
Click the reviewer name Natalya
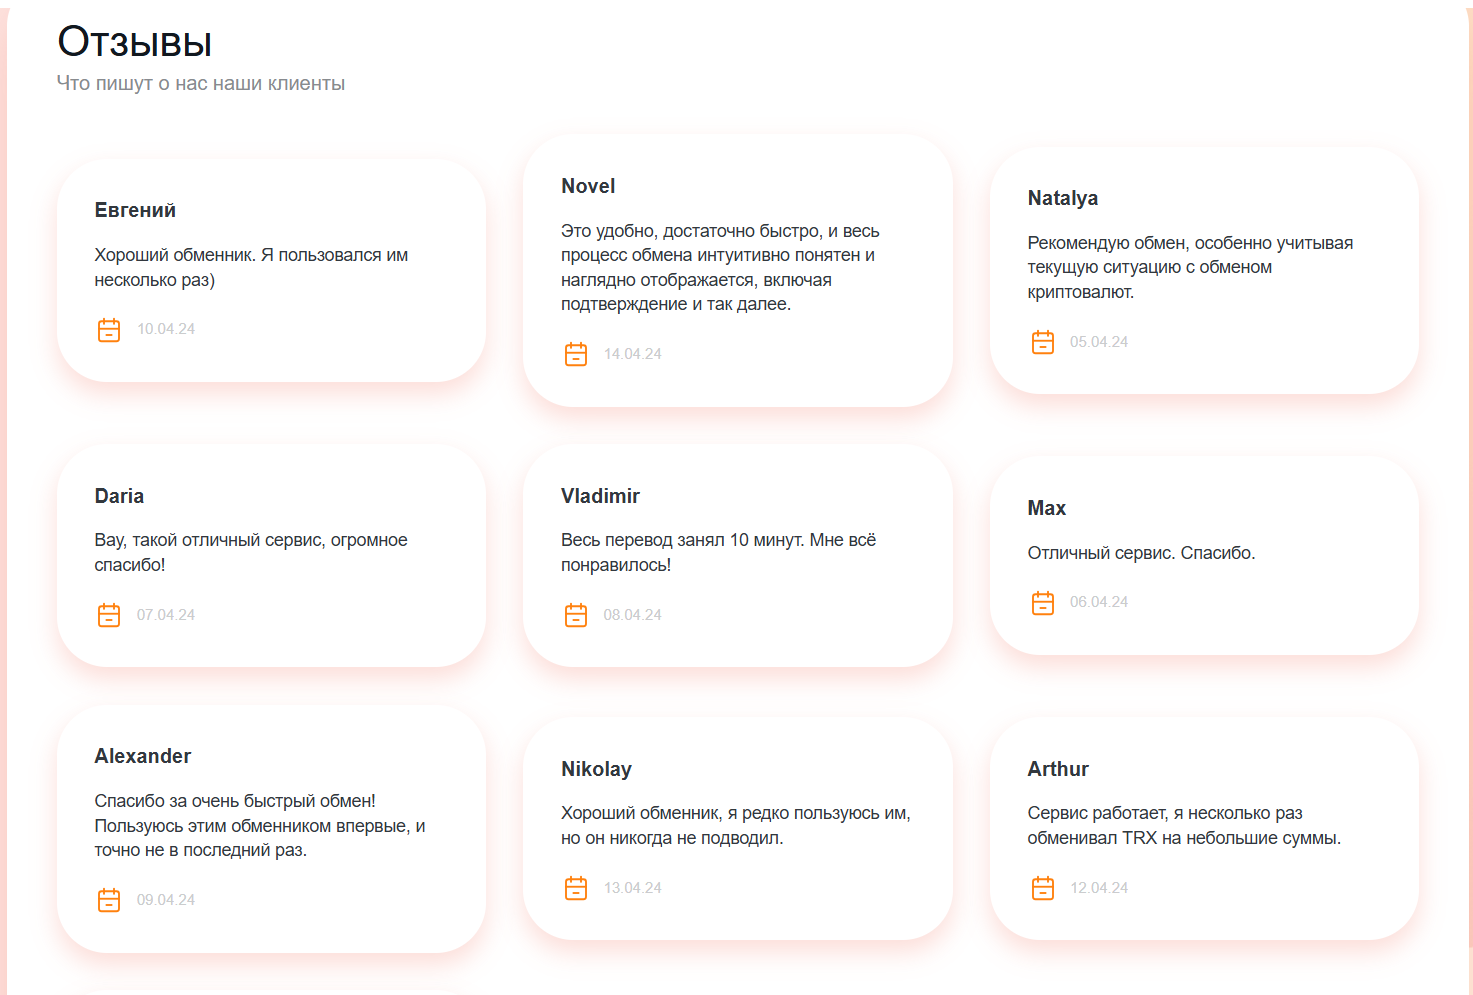coord(1062,198)
